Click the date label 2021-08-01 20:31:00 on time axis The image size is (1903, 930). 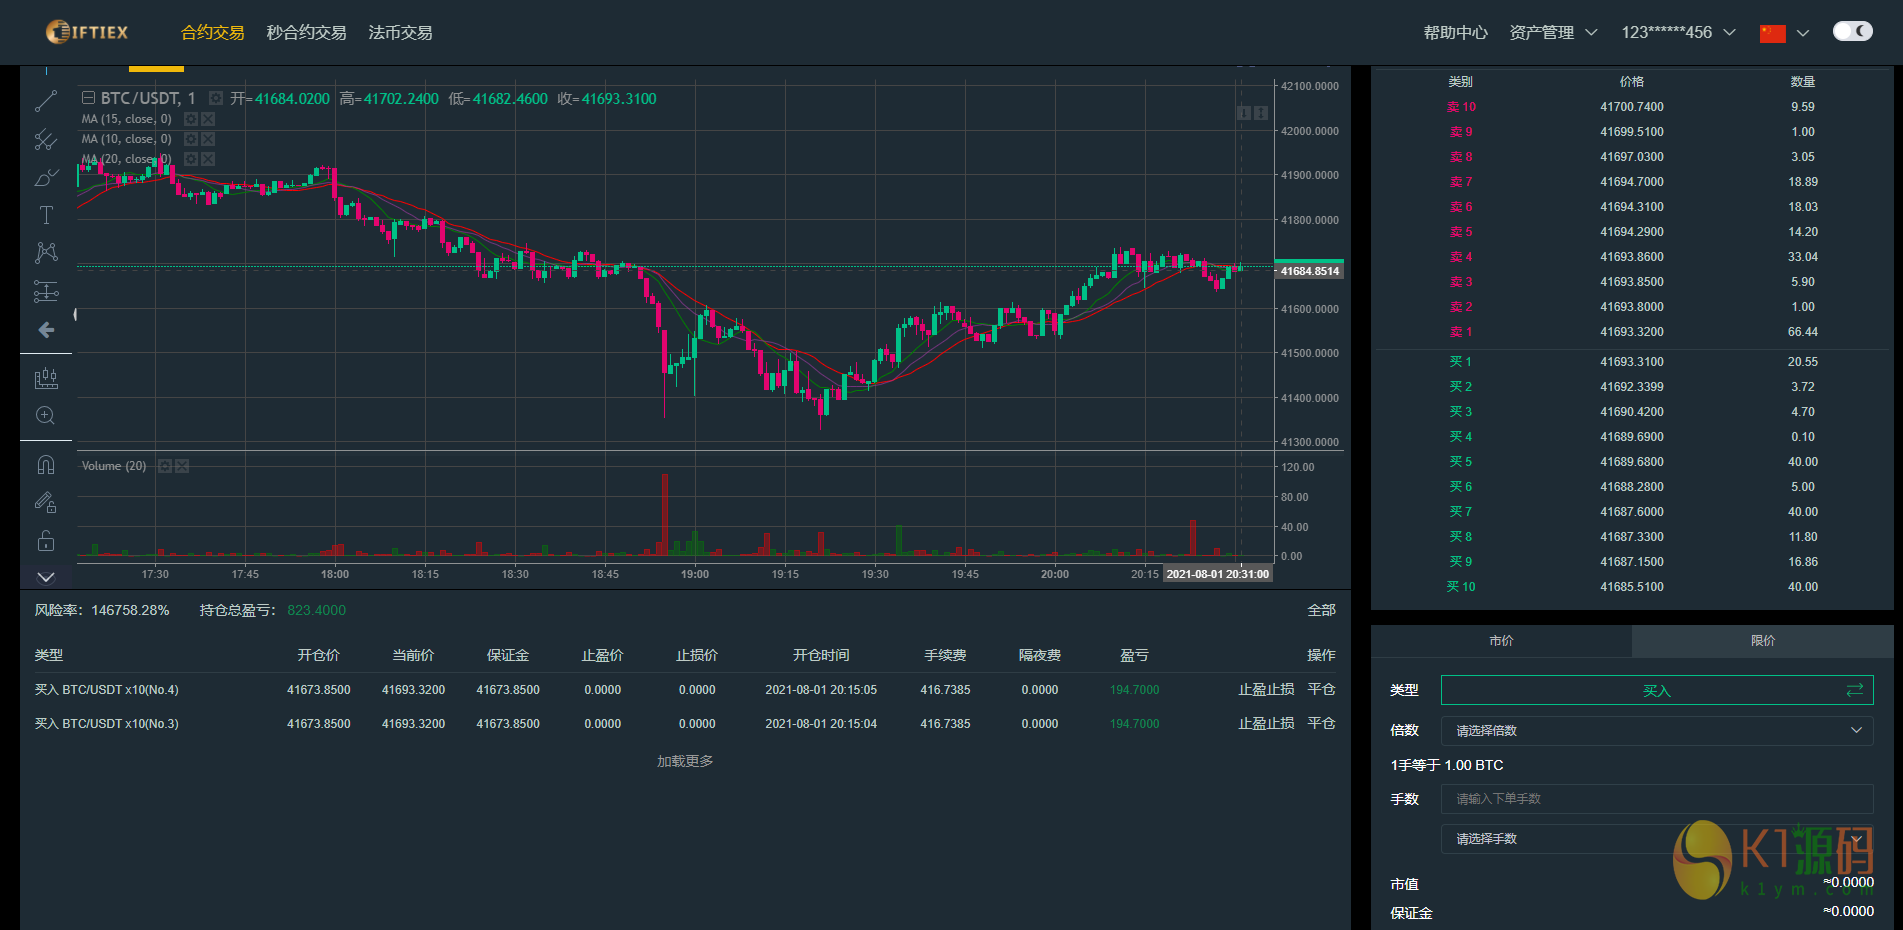tap(1217, 574)
